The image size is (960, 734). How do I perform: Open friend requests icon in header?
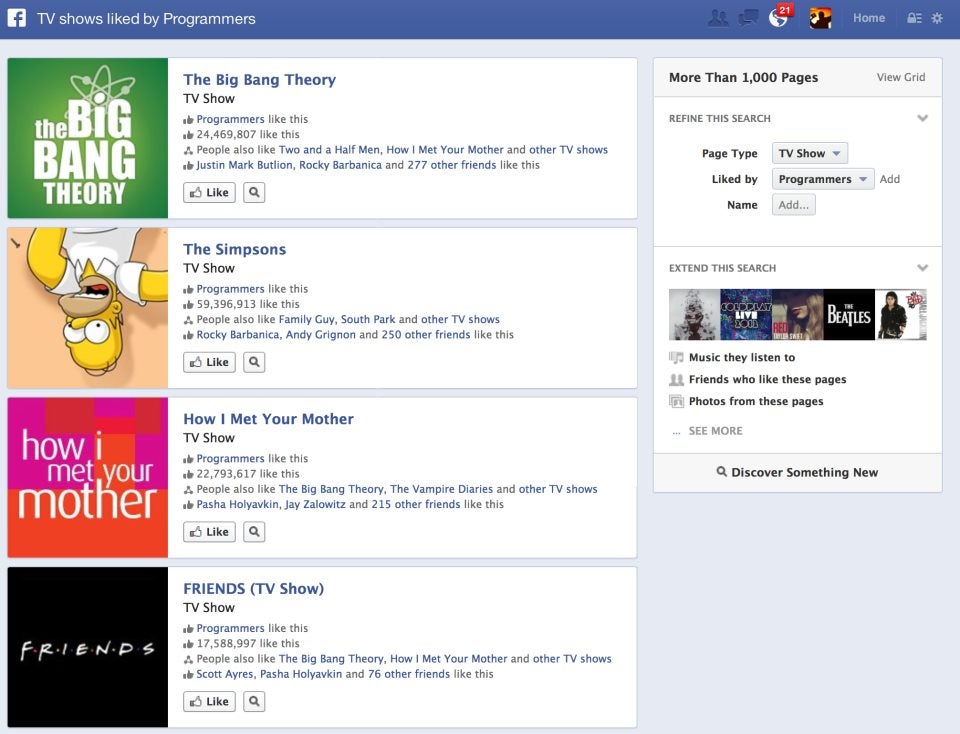pos(718,18)
